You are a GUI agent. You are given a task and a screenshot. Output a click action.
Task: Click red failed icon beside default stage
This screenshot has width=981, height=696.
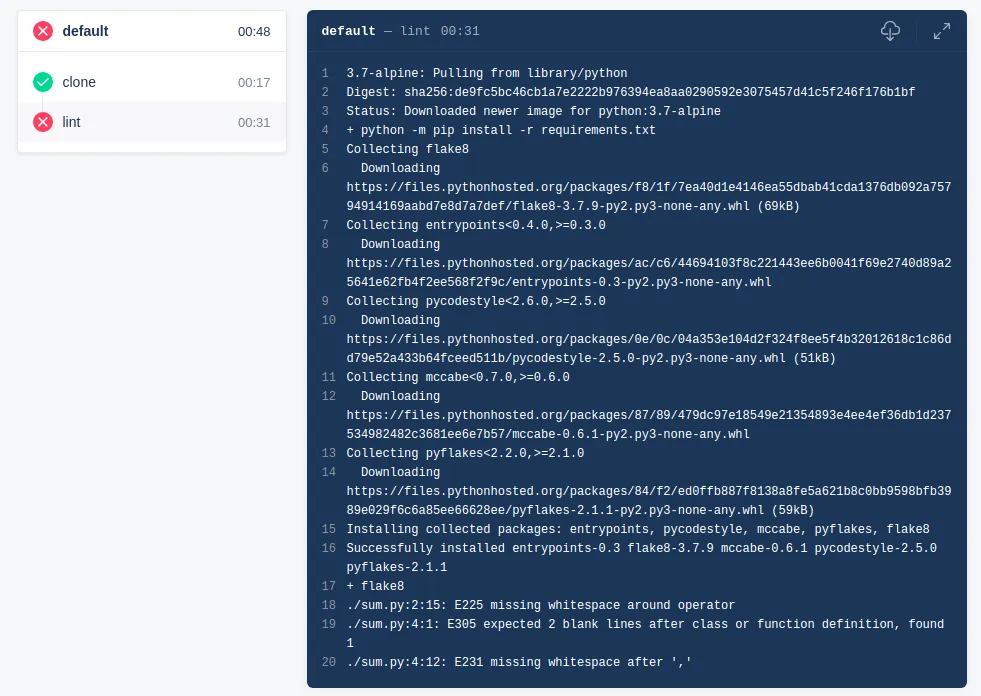tap(43, 31)
